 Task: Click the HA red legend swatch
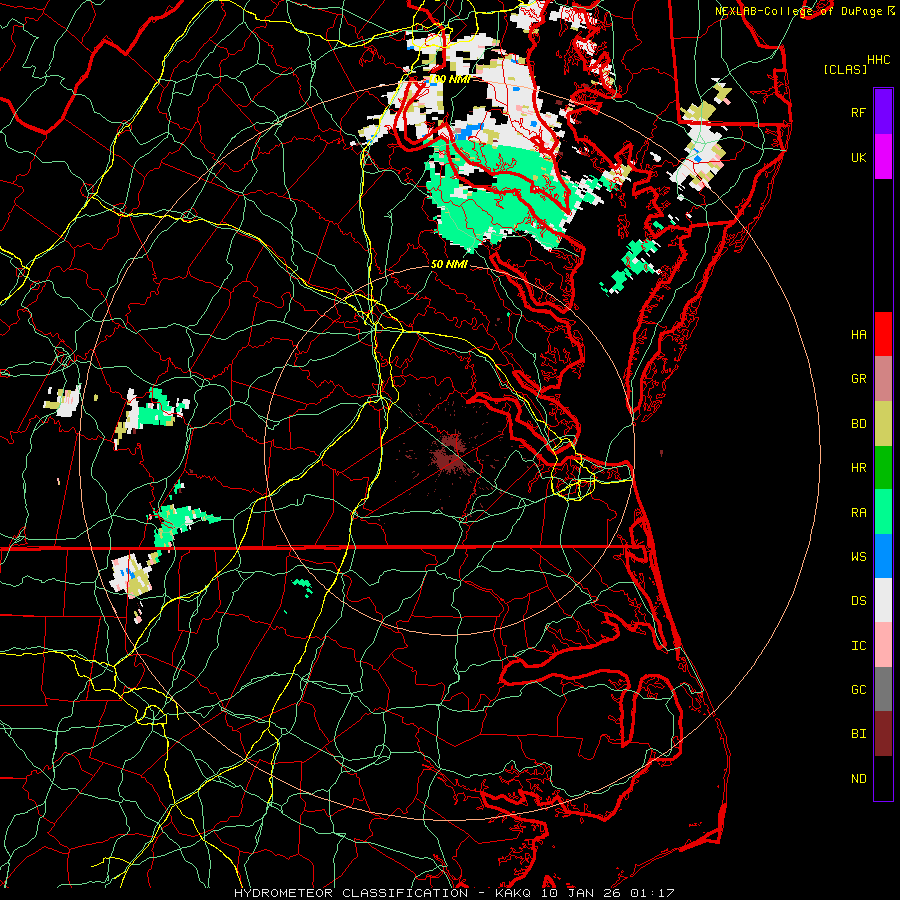click(x=883, y=334)
